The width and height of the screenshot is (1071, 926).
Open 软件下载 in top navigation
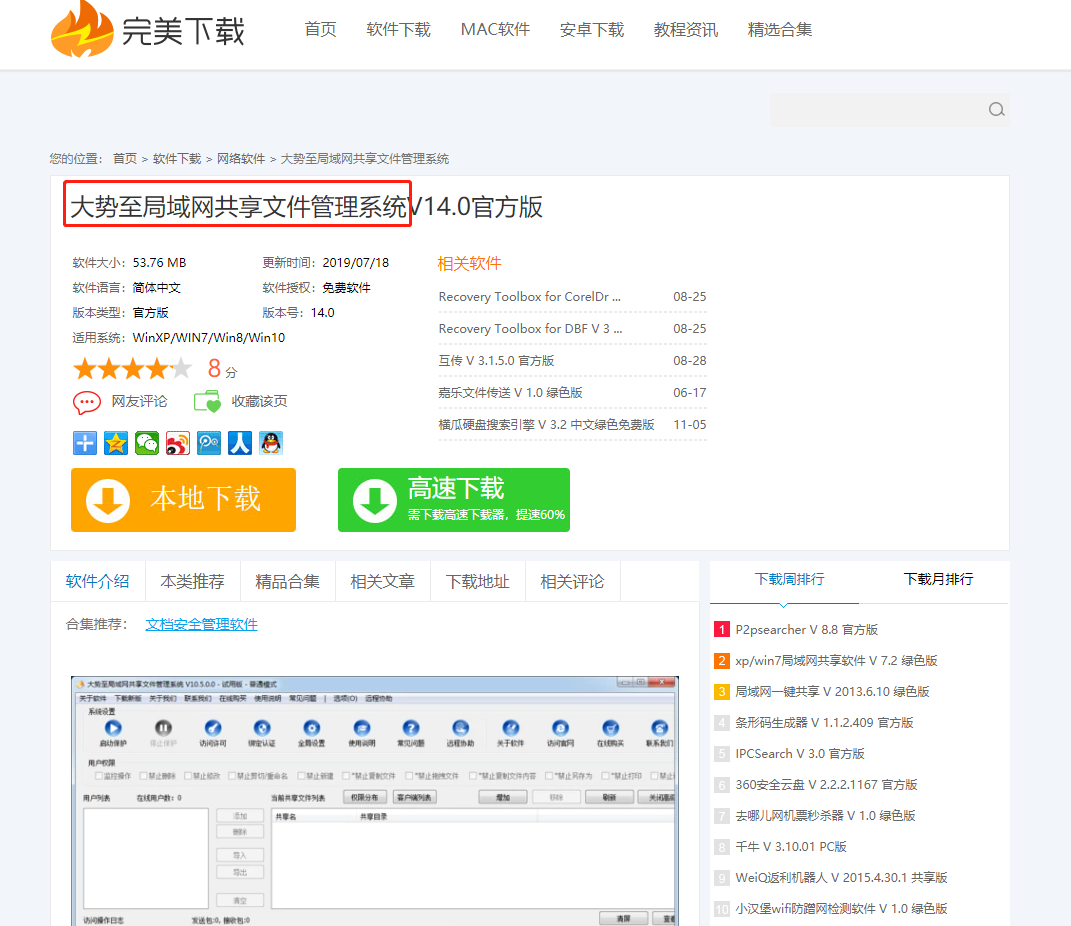click(398, 30)
